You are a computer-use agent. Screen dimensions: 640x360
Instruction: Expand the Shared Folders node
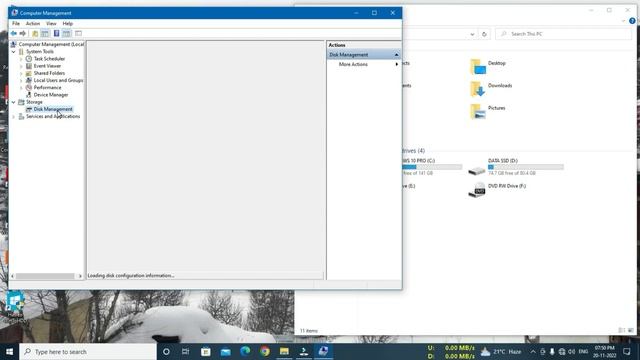pos(21,73)
